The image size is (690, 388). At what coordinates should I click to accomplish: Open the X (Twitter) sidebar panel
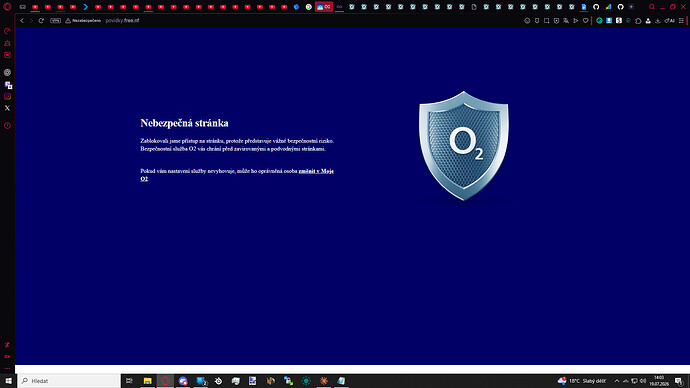click(x=7, y=108)
